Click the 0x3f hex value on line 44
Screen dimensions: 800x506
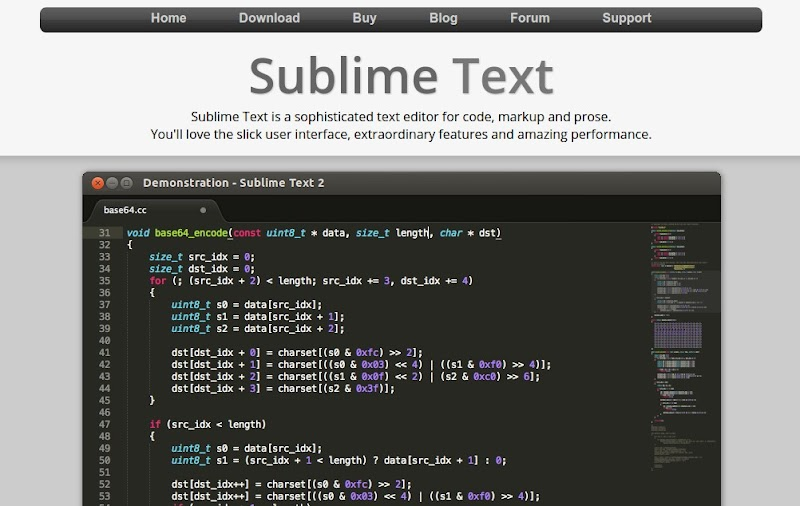367,389
